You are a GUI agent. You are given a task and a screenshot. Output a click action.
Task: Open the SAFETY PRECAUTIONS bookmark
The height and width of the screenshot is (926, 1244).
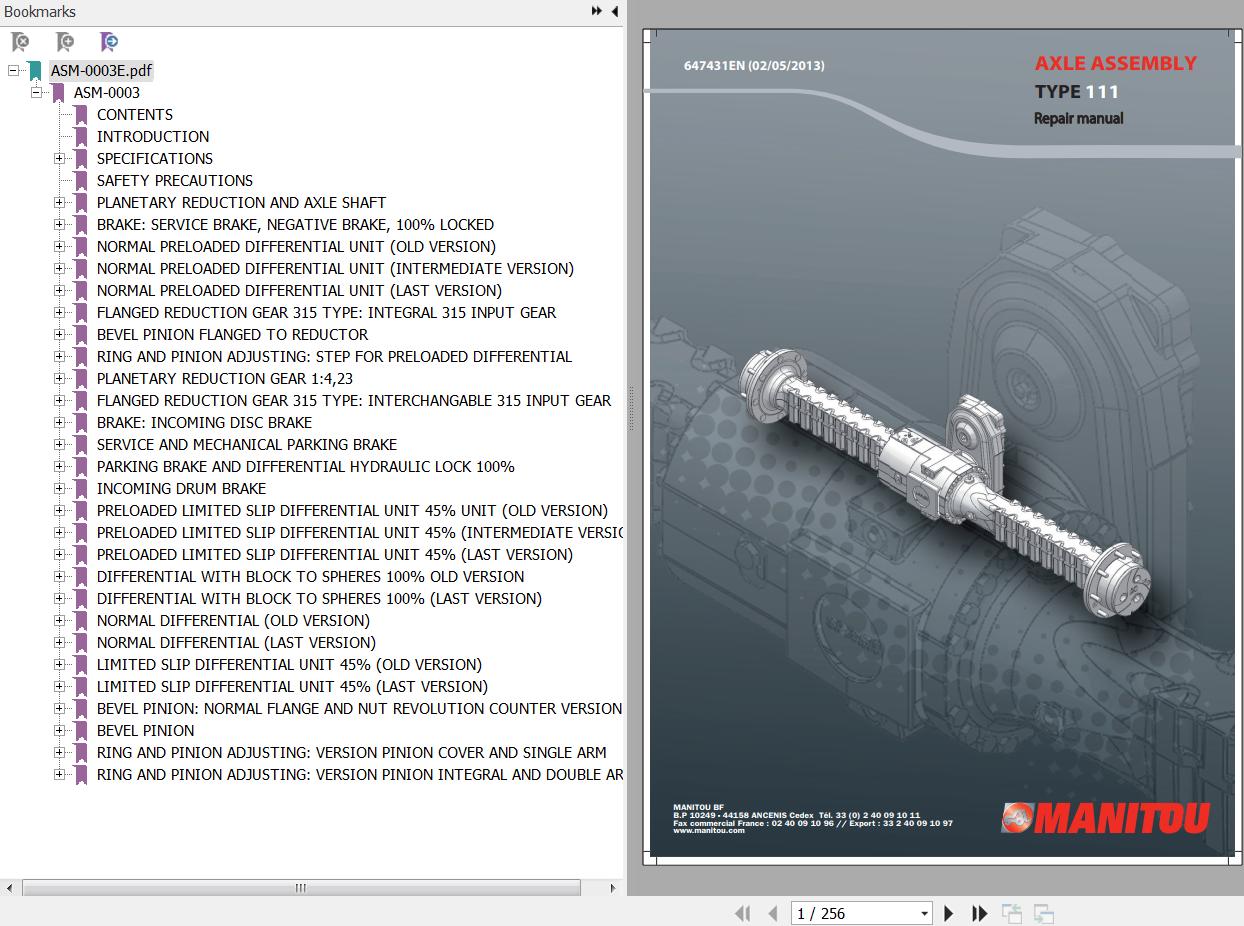[x=175, y=181]
